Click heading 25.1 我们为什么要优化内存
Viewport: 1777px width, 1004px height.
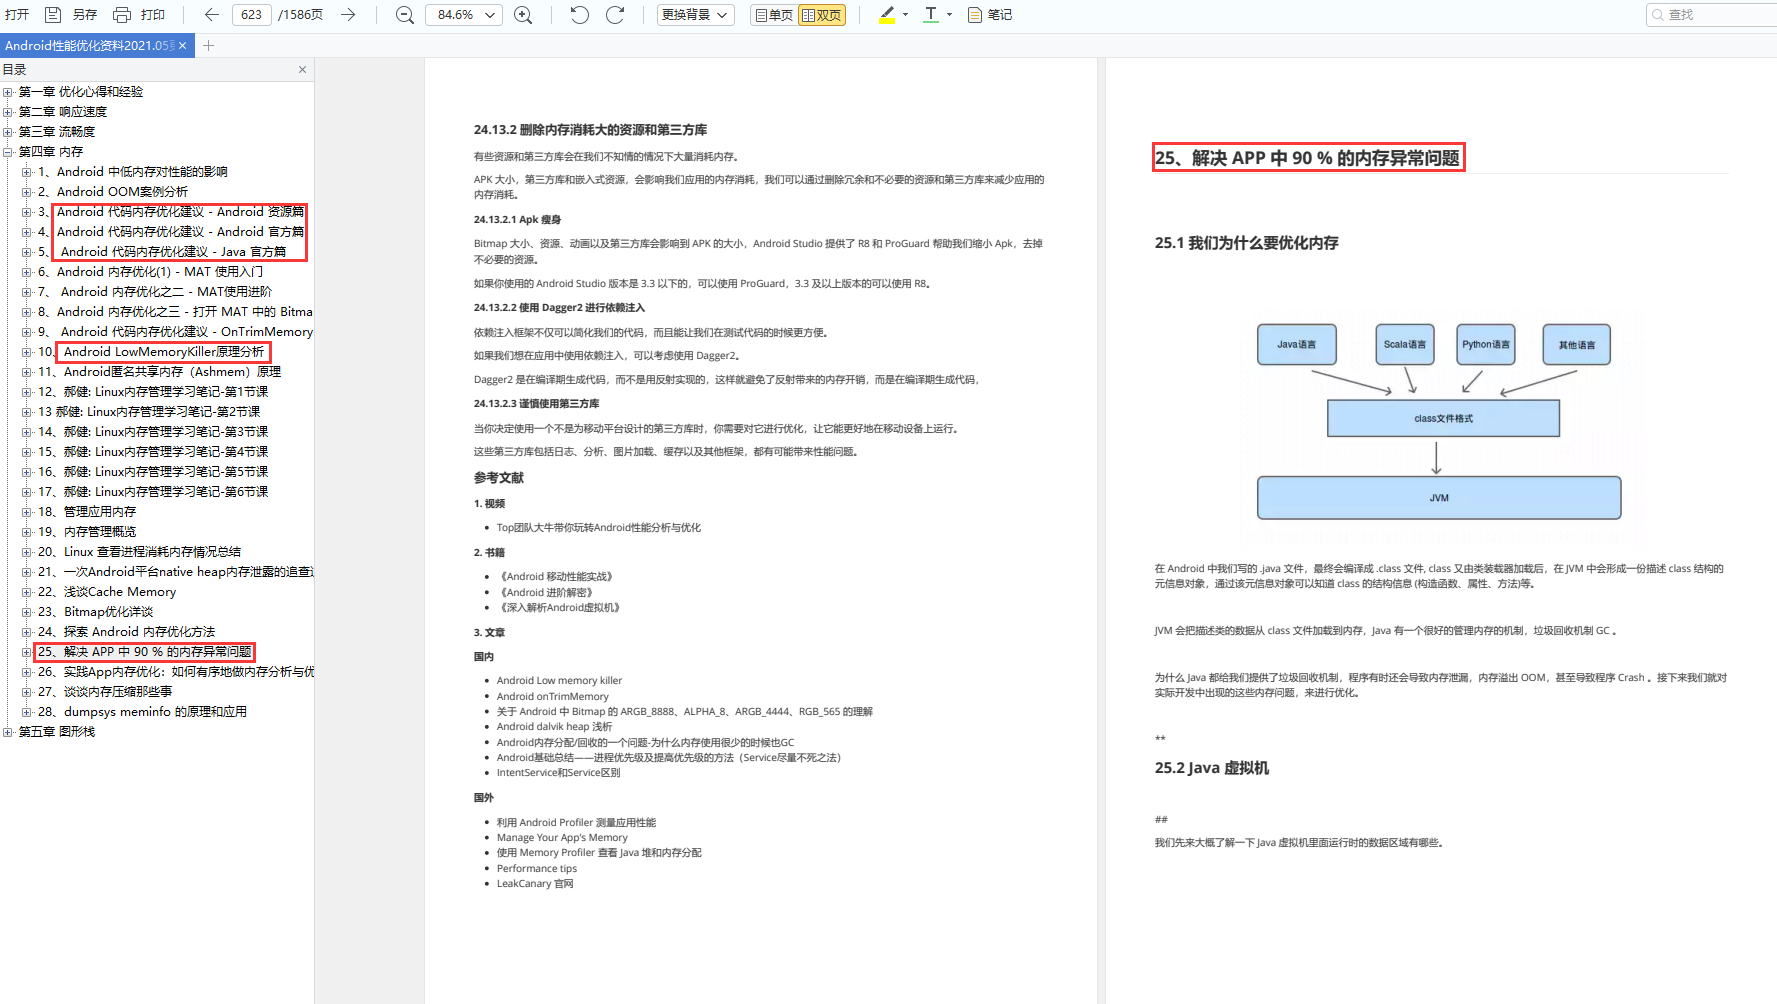1246,243
